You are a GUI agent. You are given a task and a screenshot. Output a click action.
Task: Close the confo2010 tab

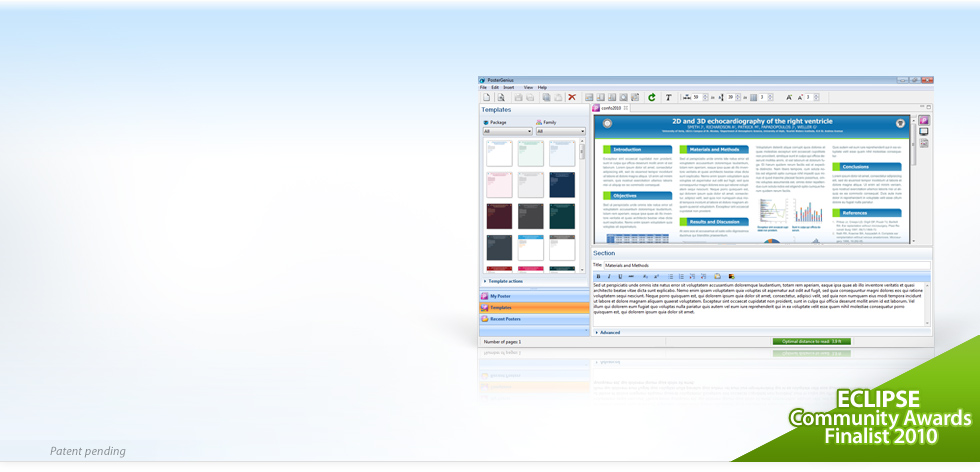(x=626, y=108)
